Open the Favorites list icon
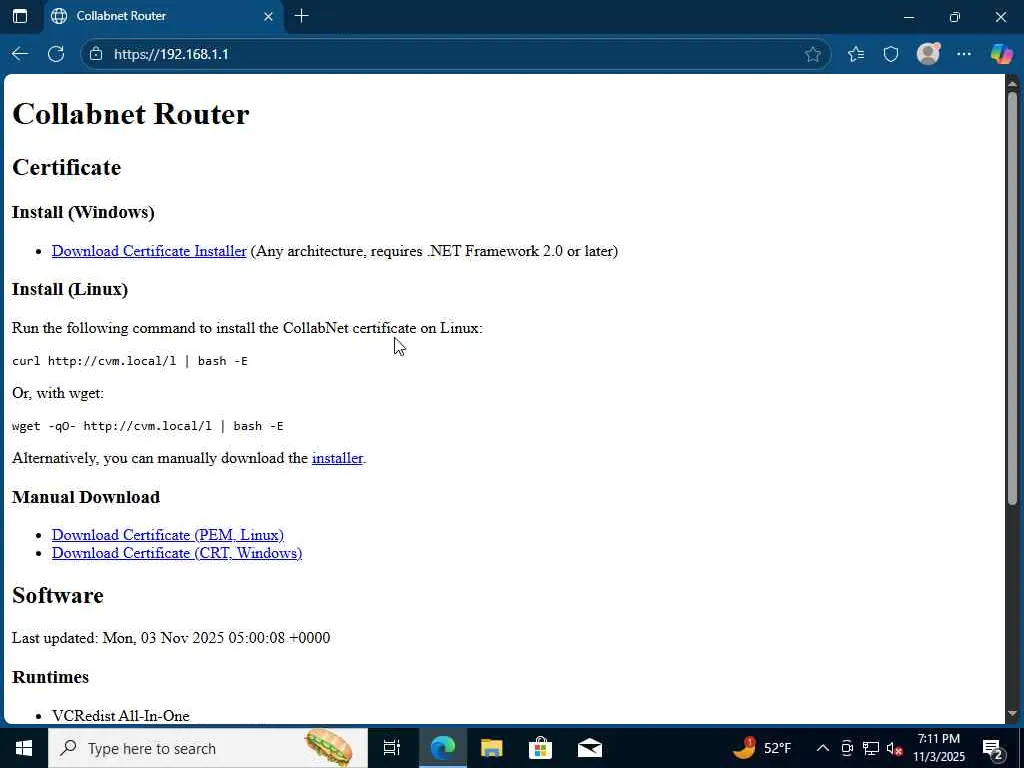The image size is (1024, 768). [856, 54]
